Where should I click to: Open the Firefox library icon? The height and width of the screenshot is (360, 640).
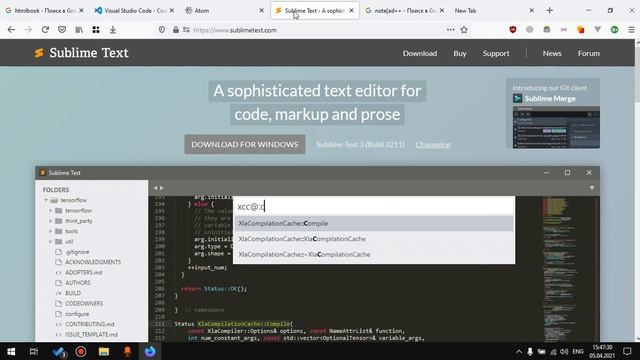tap(79, 30)
